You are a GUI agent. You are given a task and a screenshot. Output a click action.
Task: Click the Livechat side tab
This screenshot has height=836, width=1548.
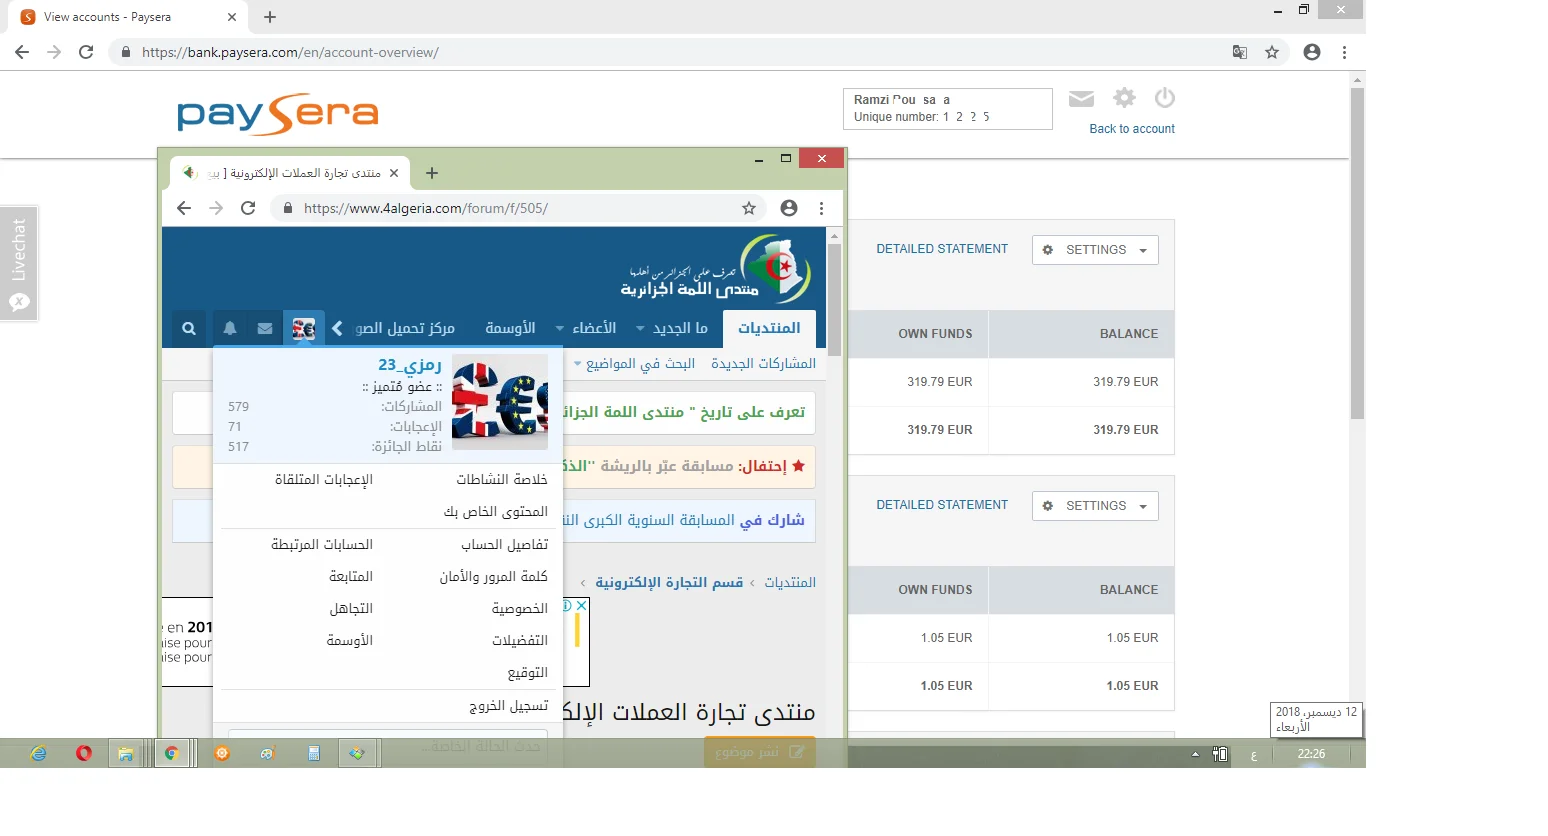[19, 263]
